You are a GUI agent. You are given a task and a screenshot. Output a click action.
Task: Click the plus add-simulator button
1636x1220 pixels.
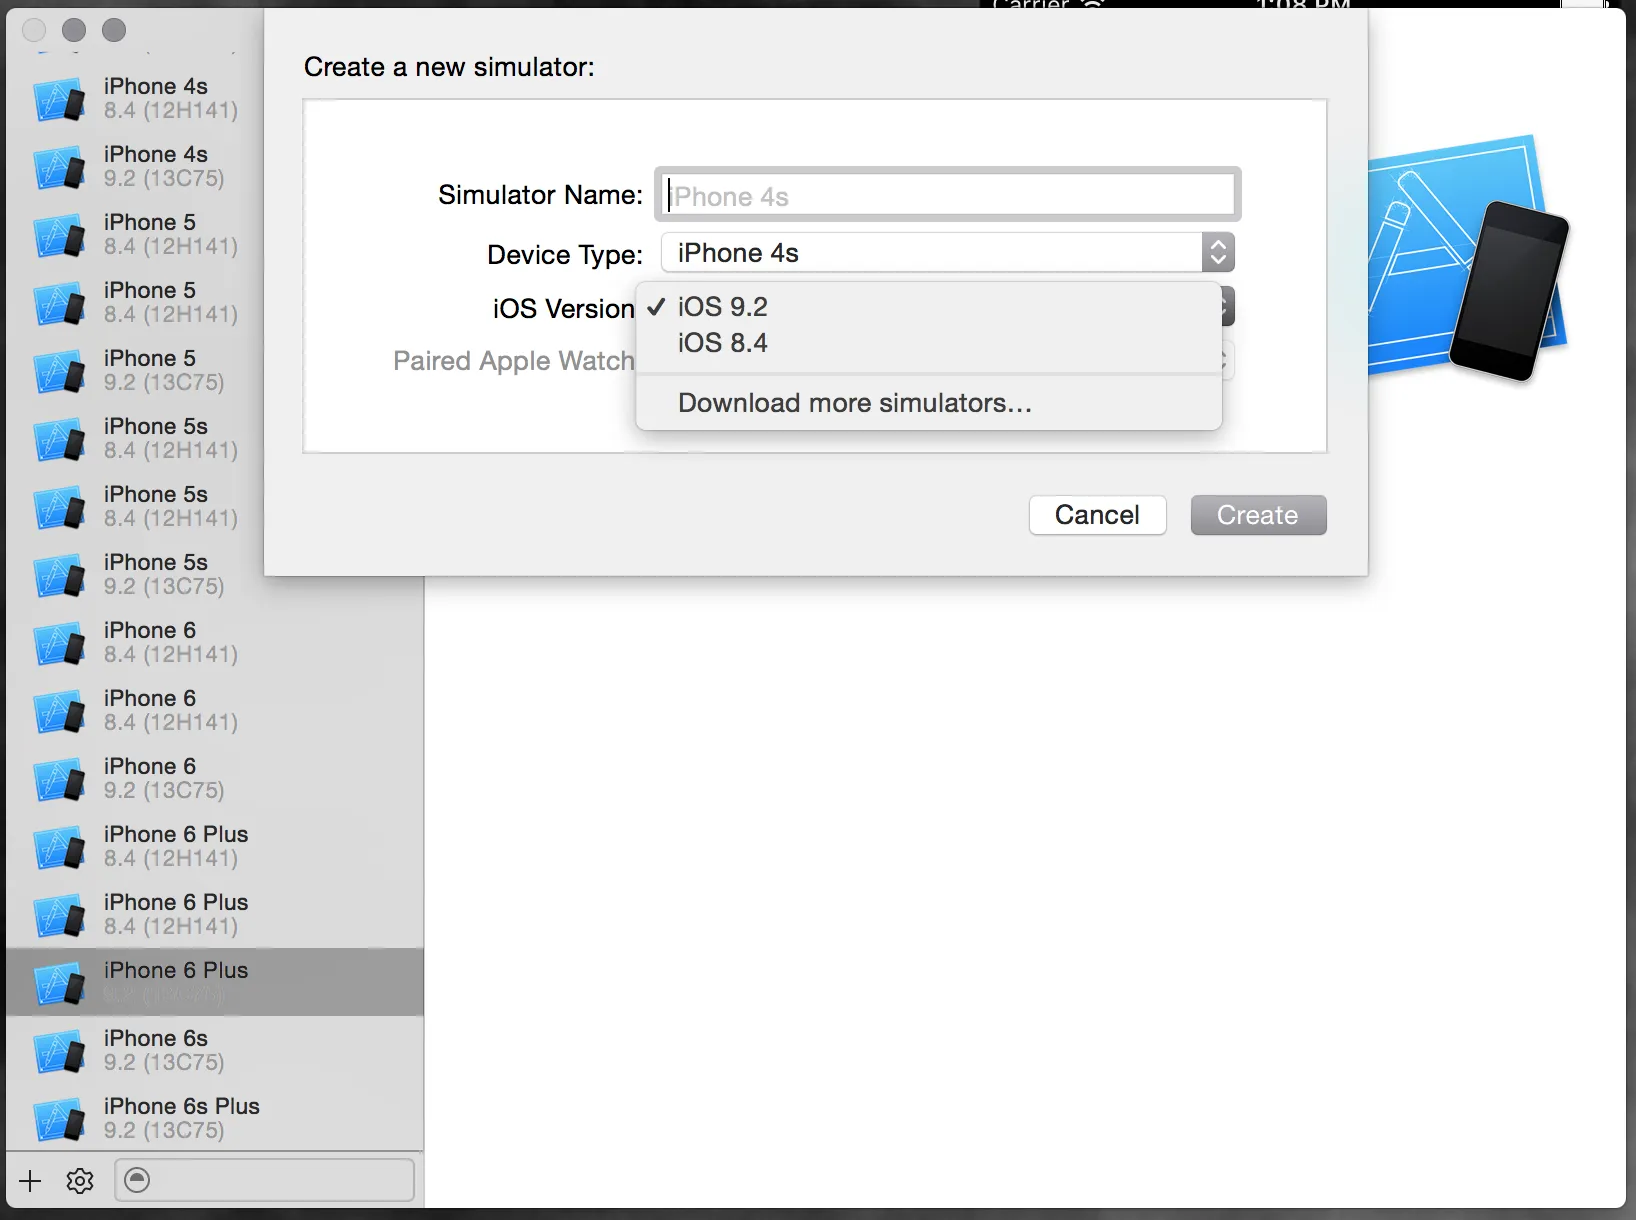(x=31, y=1181)
